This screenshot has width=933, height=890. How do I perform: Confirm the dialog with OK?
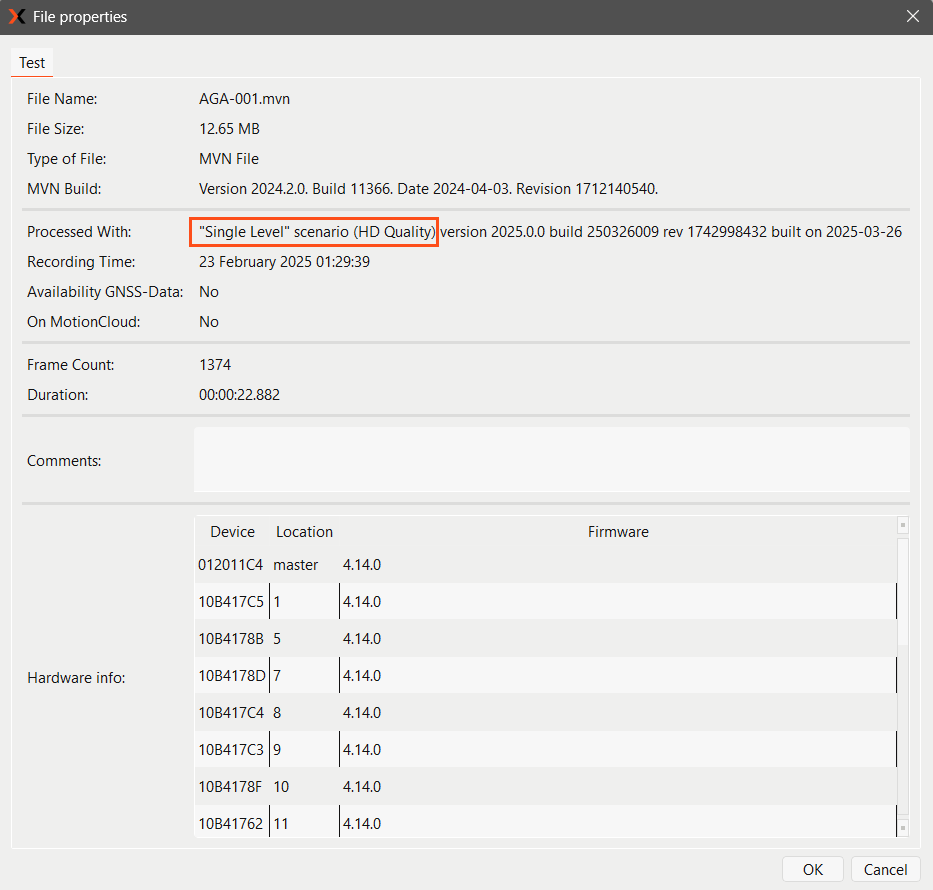click(812, 869)
